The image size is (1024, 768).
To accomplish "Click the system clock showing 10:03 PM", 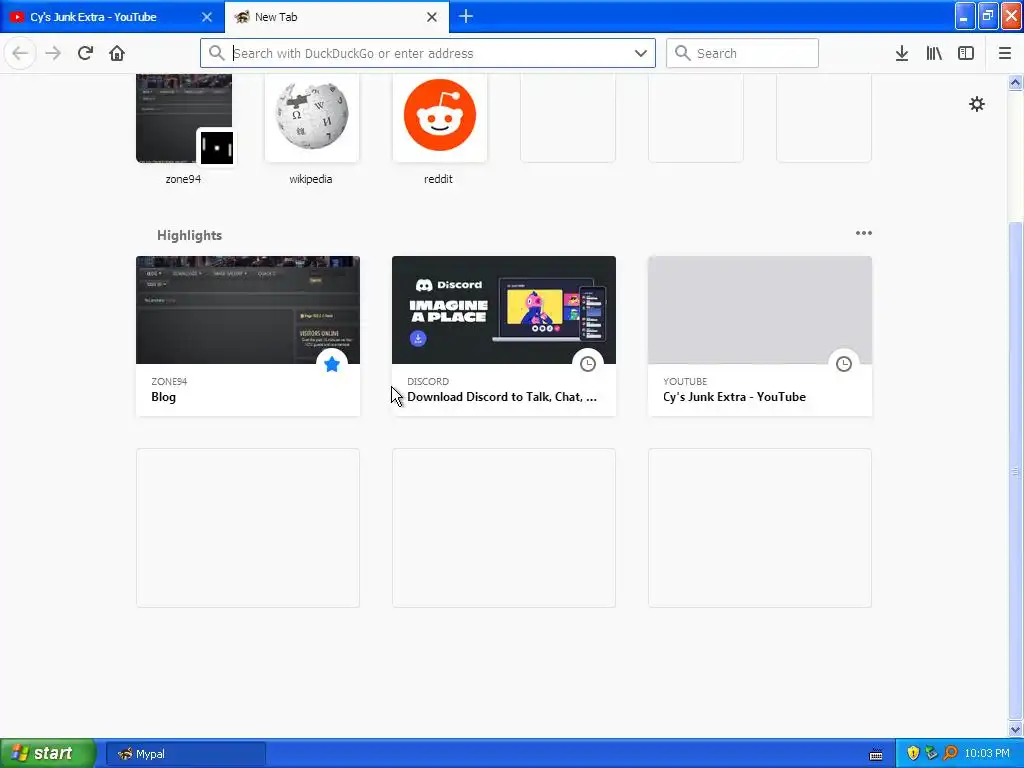I will tap(987, 753).
